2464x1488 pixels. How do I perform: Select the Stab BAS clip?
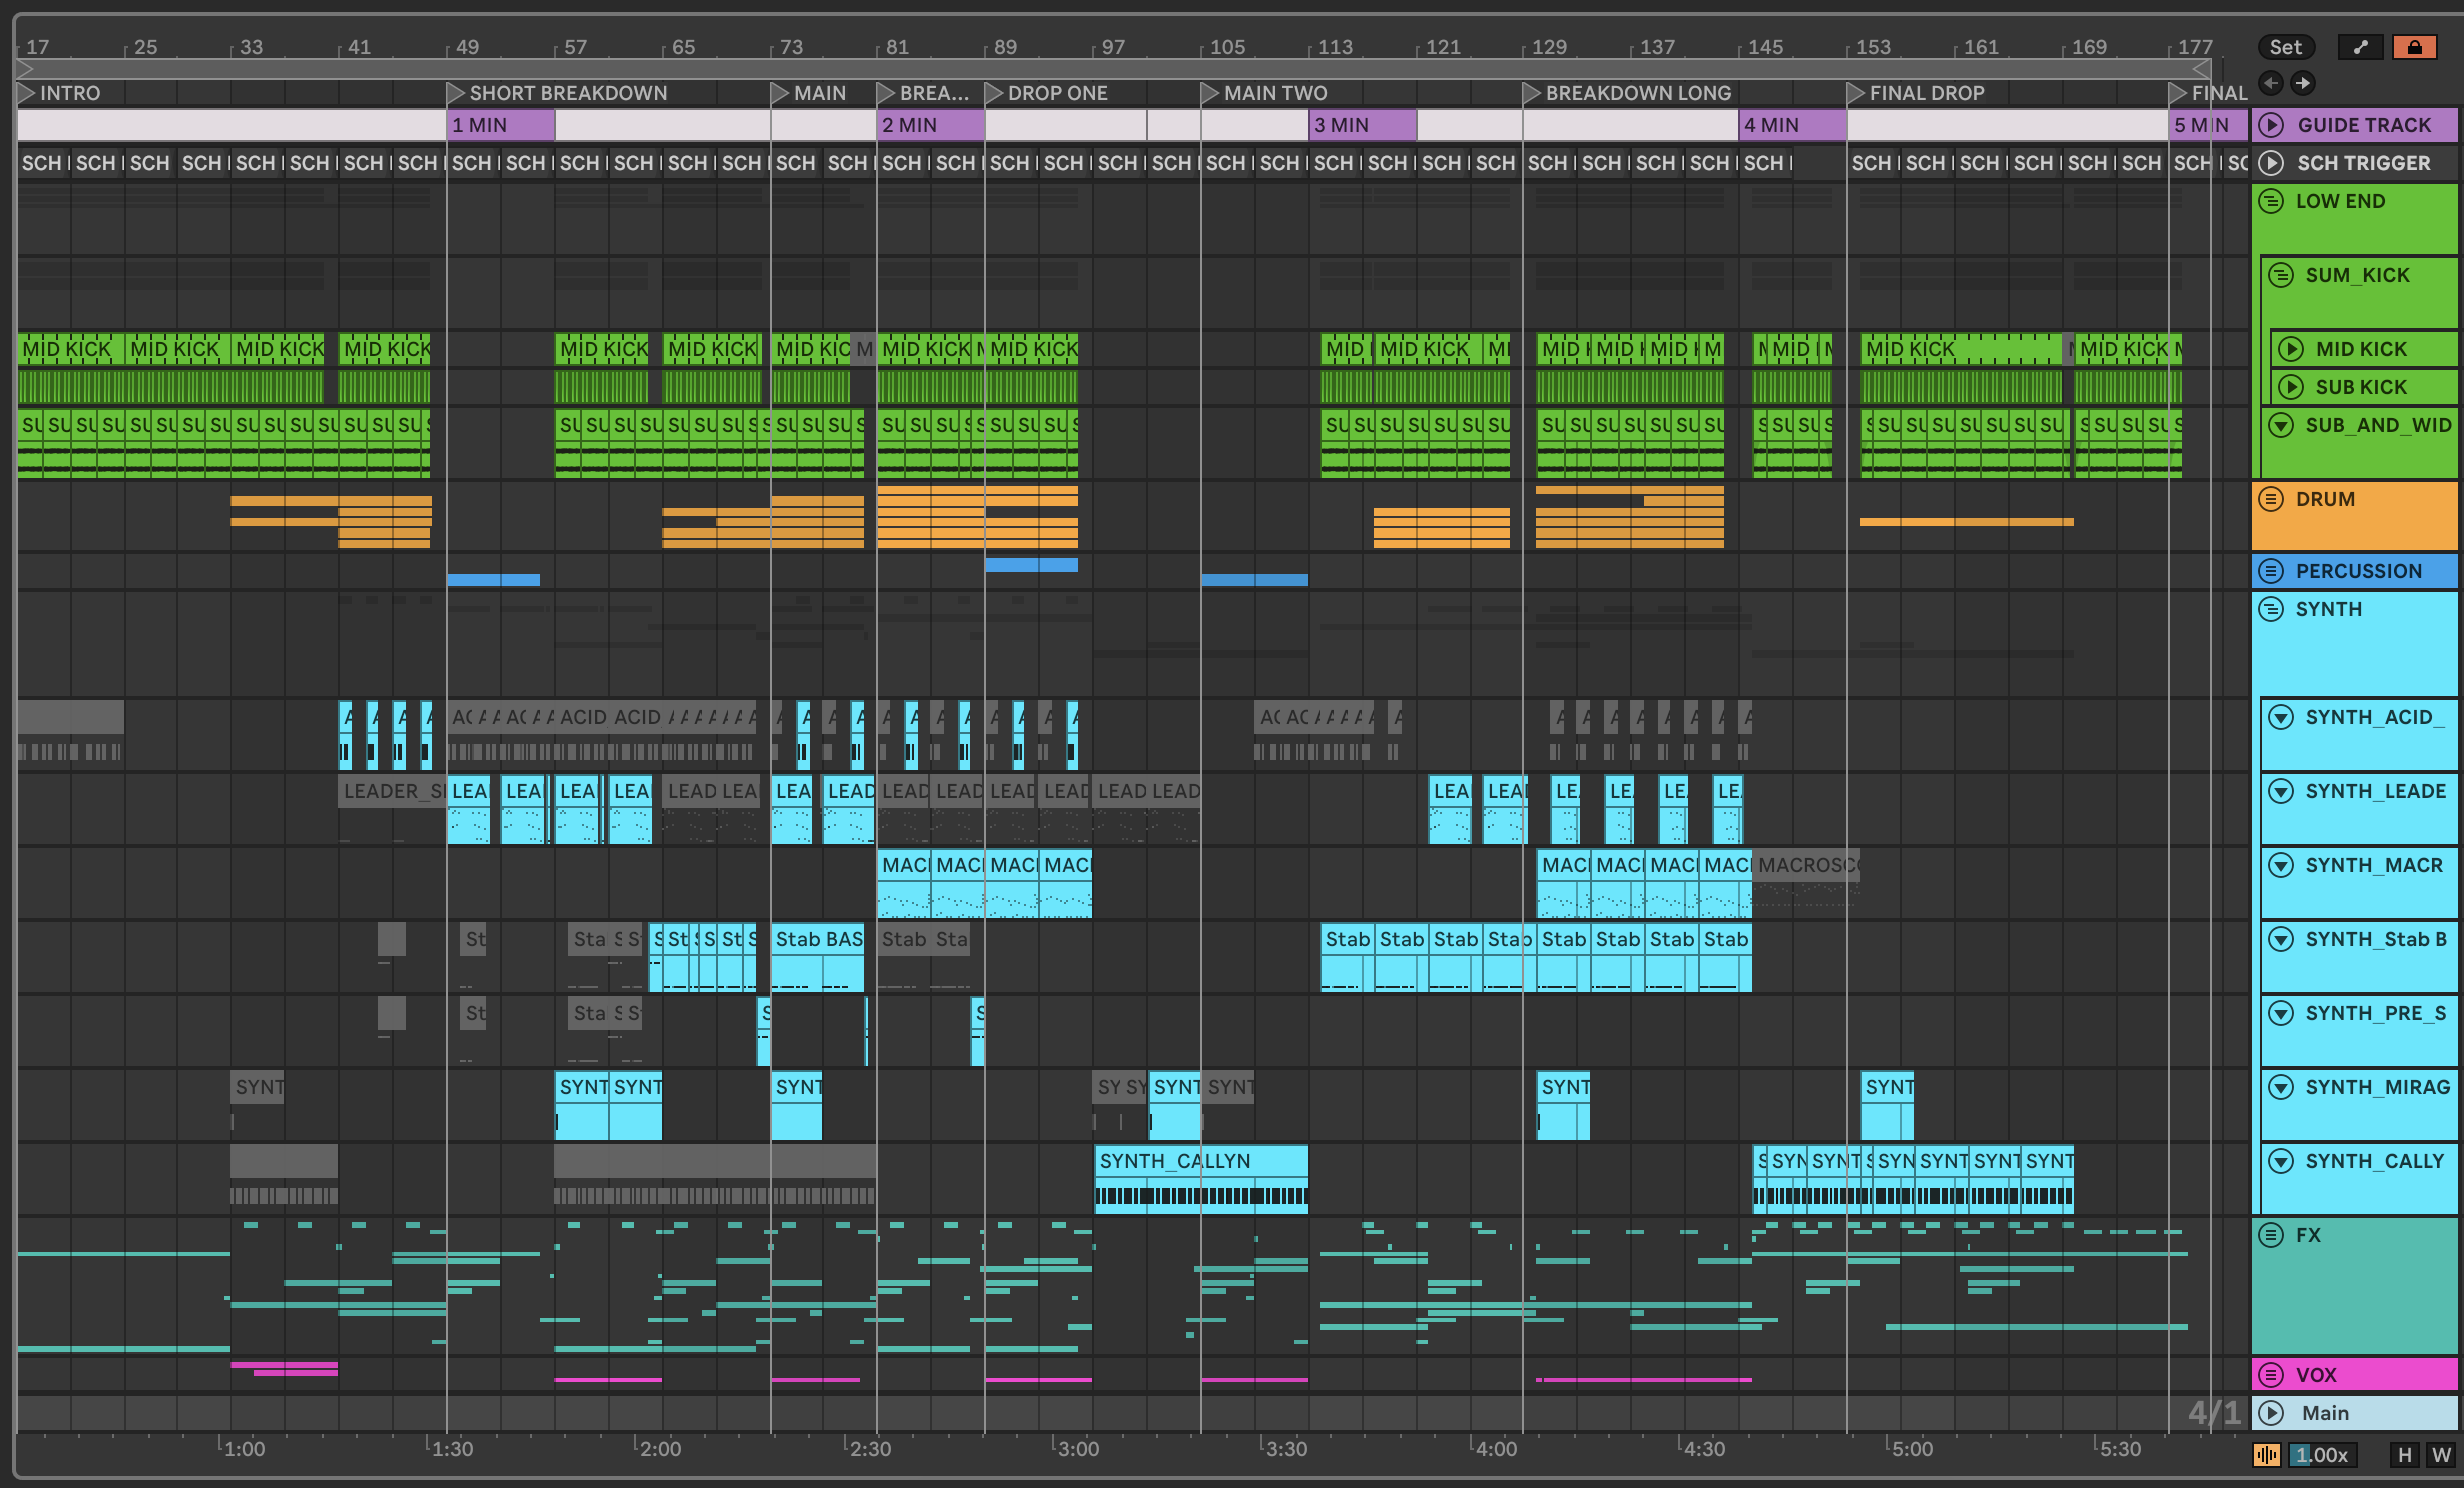(x=818, y=956)
